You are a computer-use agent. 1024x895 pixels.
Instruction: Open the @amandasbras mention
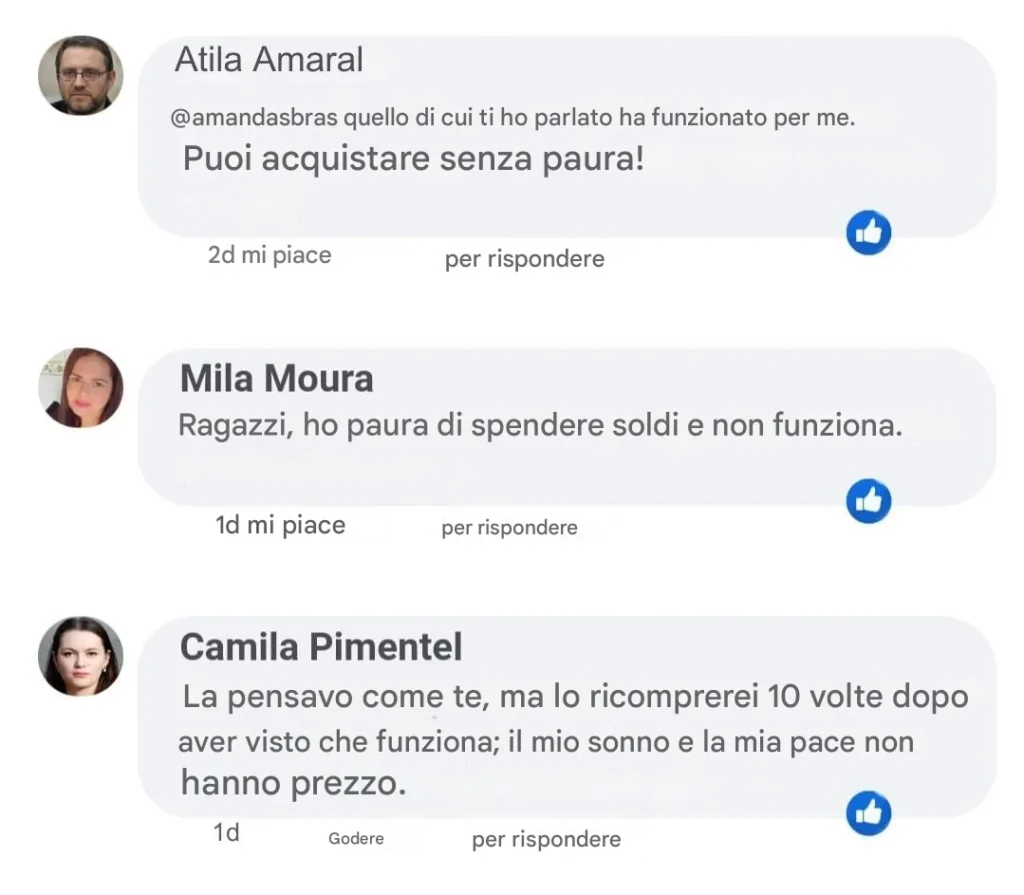[x=254, y=118]
